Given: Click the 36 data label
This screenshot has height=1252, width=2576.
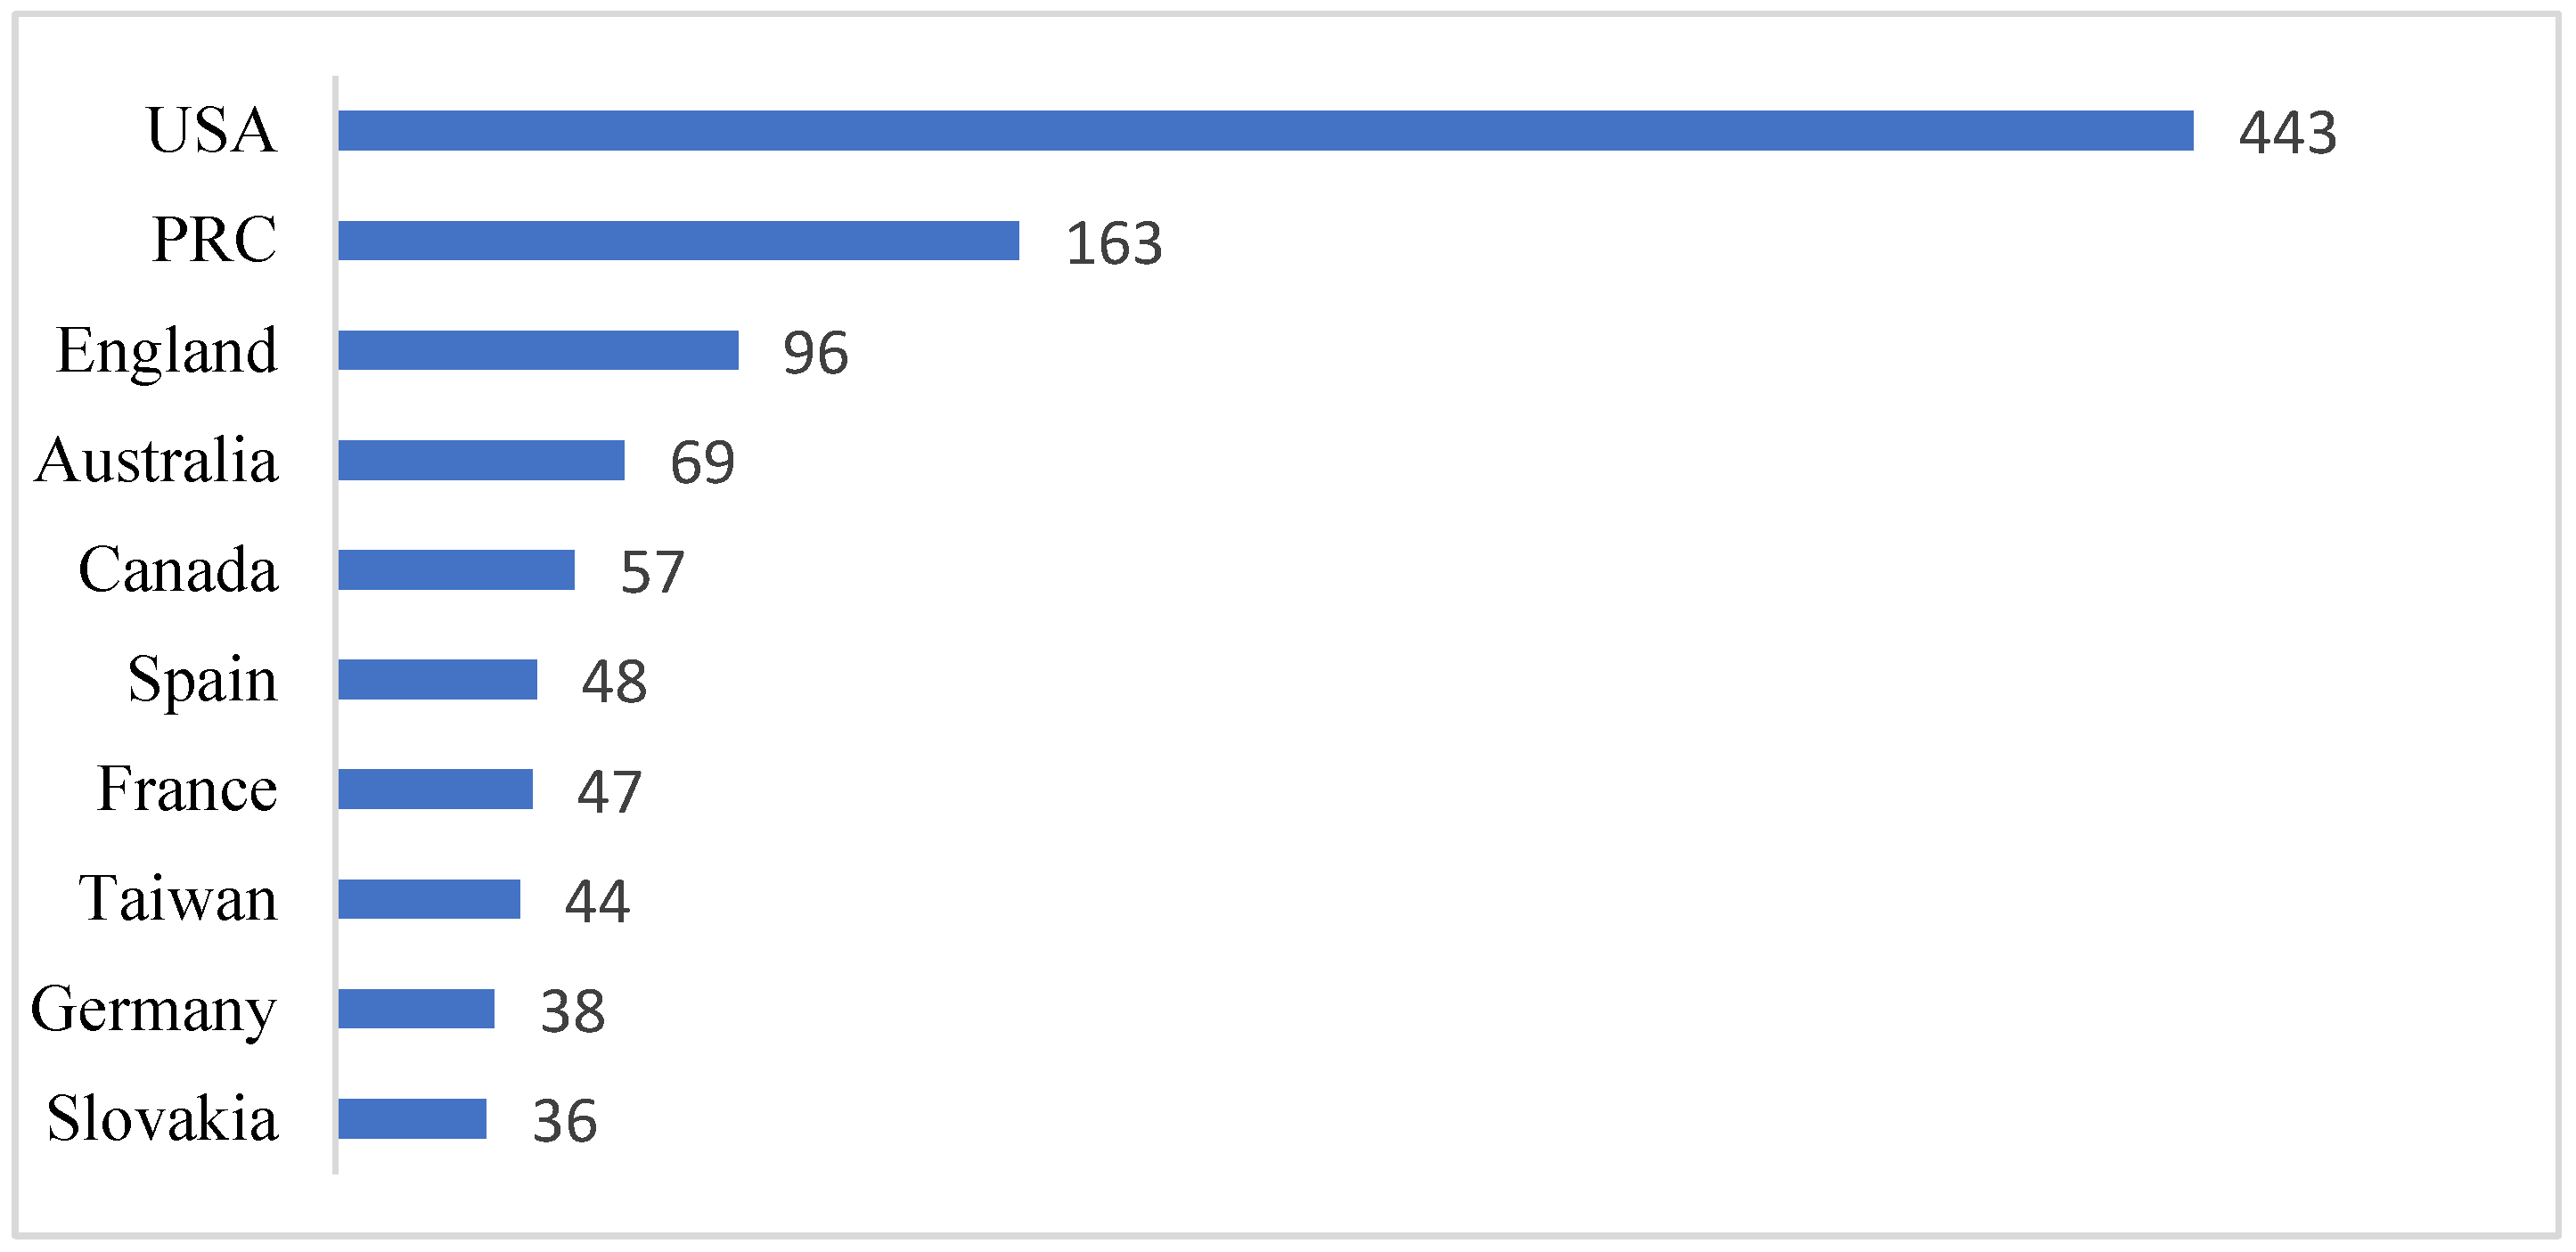Looking at the screenshot, I should (x=564, y=1122).
